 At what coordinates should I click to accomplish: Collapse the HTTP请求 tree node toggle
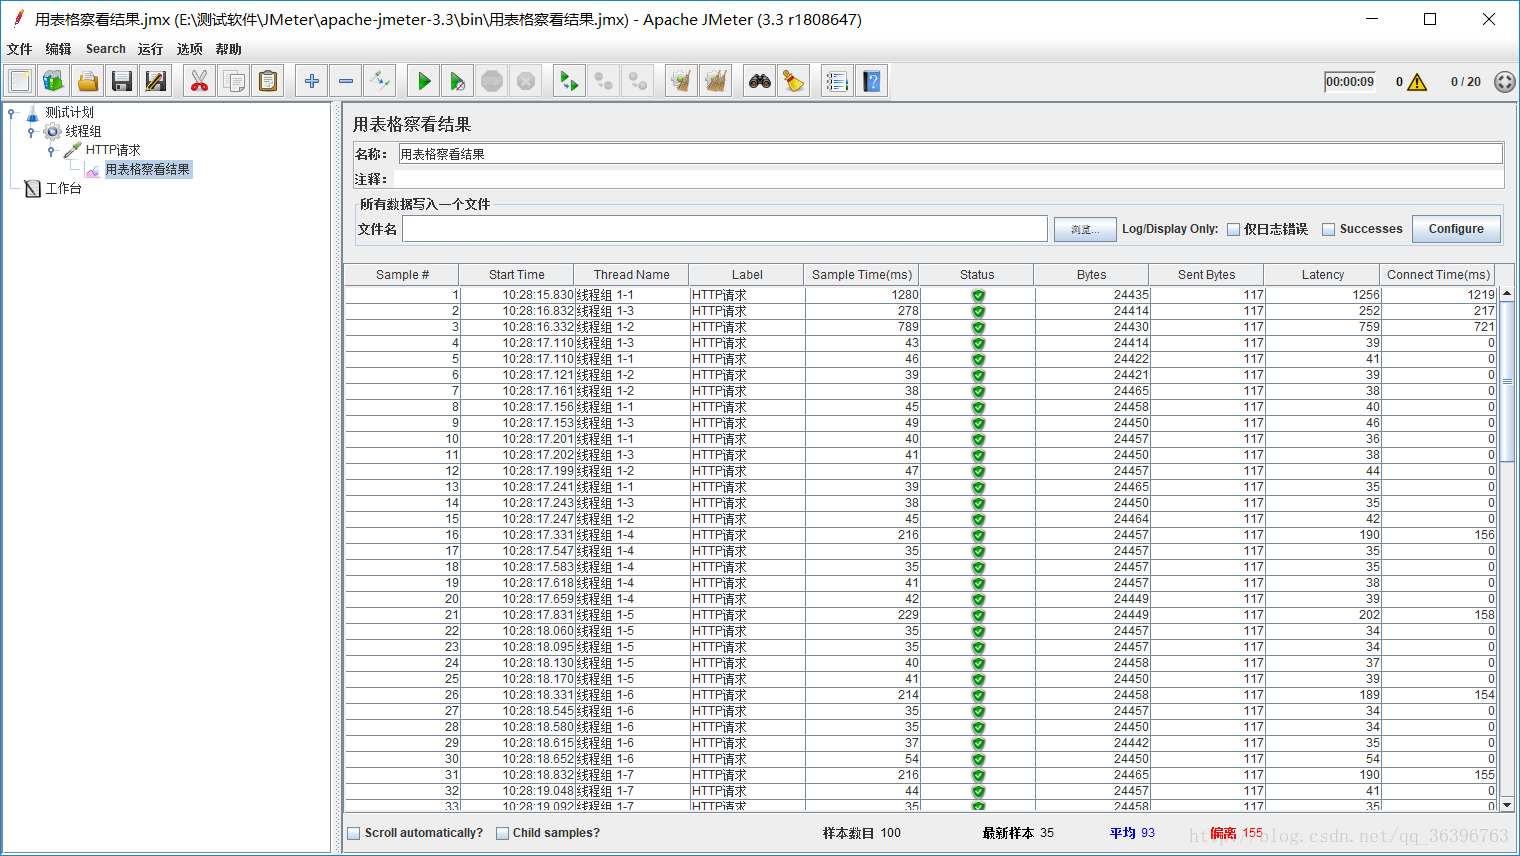coord(51,151)
